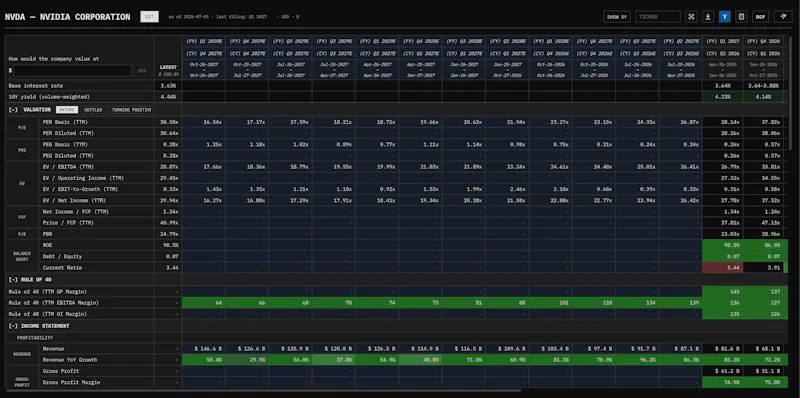The image size is (800, 398).
Task: Click the 145 Rule of 40 GP Margin cell
Action: [x=722, y=291]
